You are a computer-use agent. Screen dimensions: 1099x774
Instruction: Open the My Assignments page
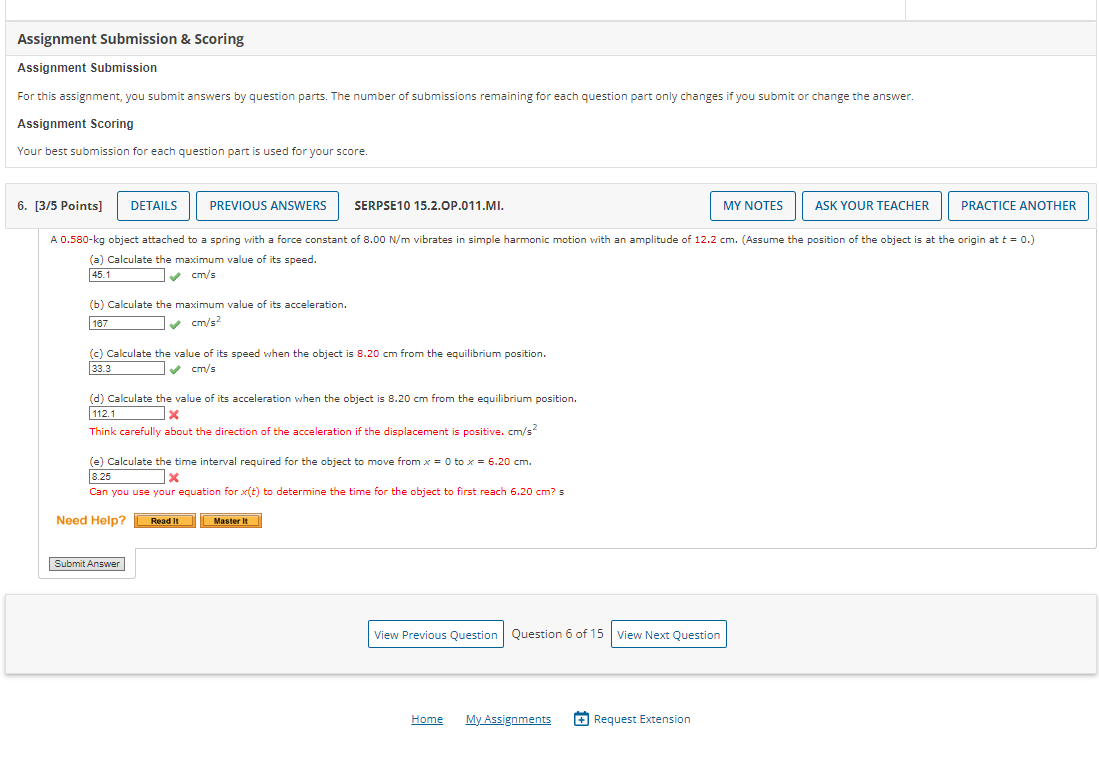508,718
